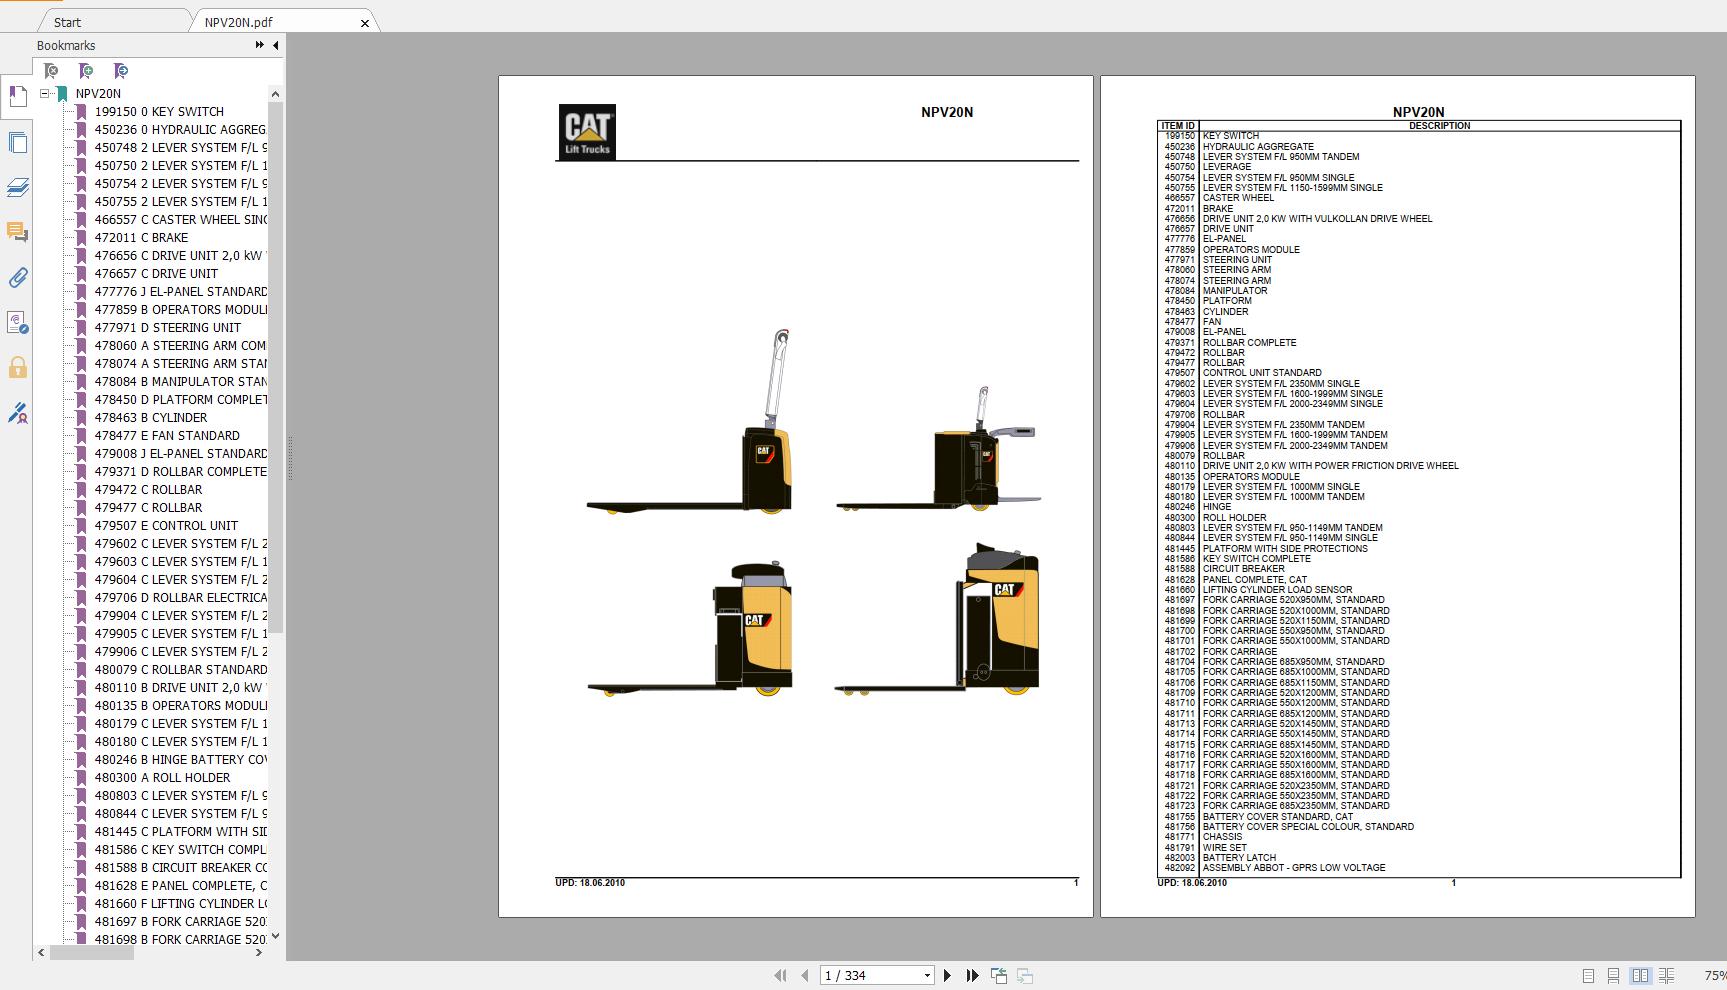Viewport: 1727px width, 990px height.
Task: Click the Bookmarks panel title
Action: (x=66, y=45)
